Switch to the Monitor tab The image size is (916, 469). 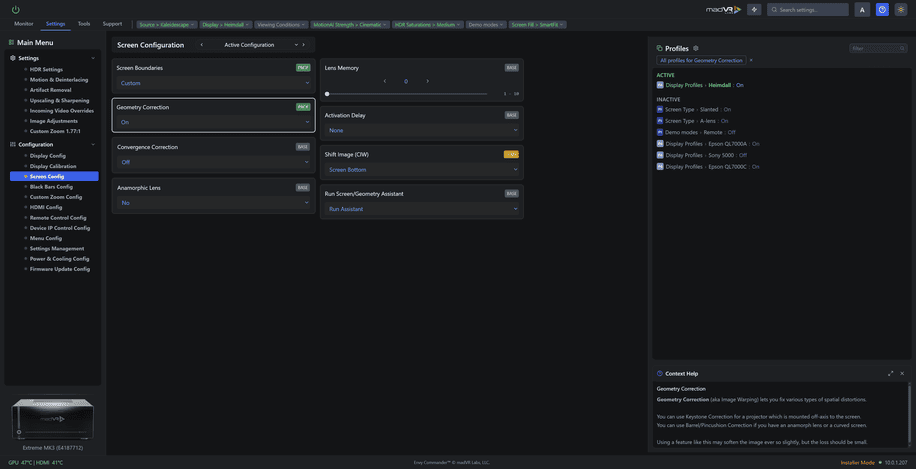(x=23, y=23)
